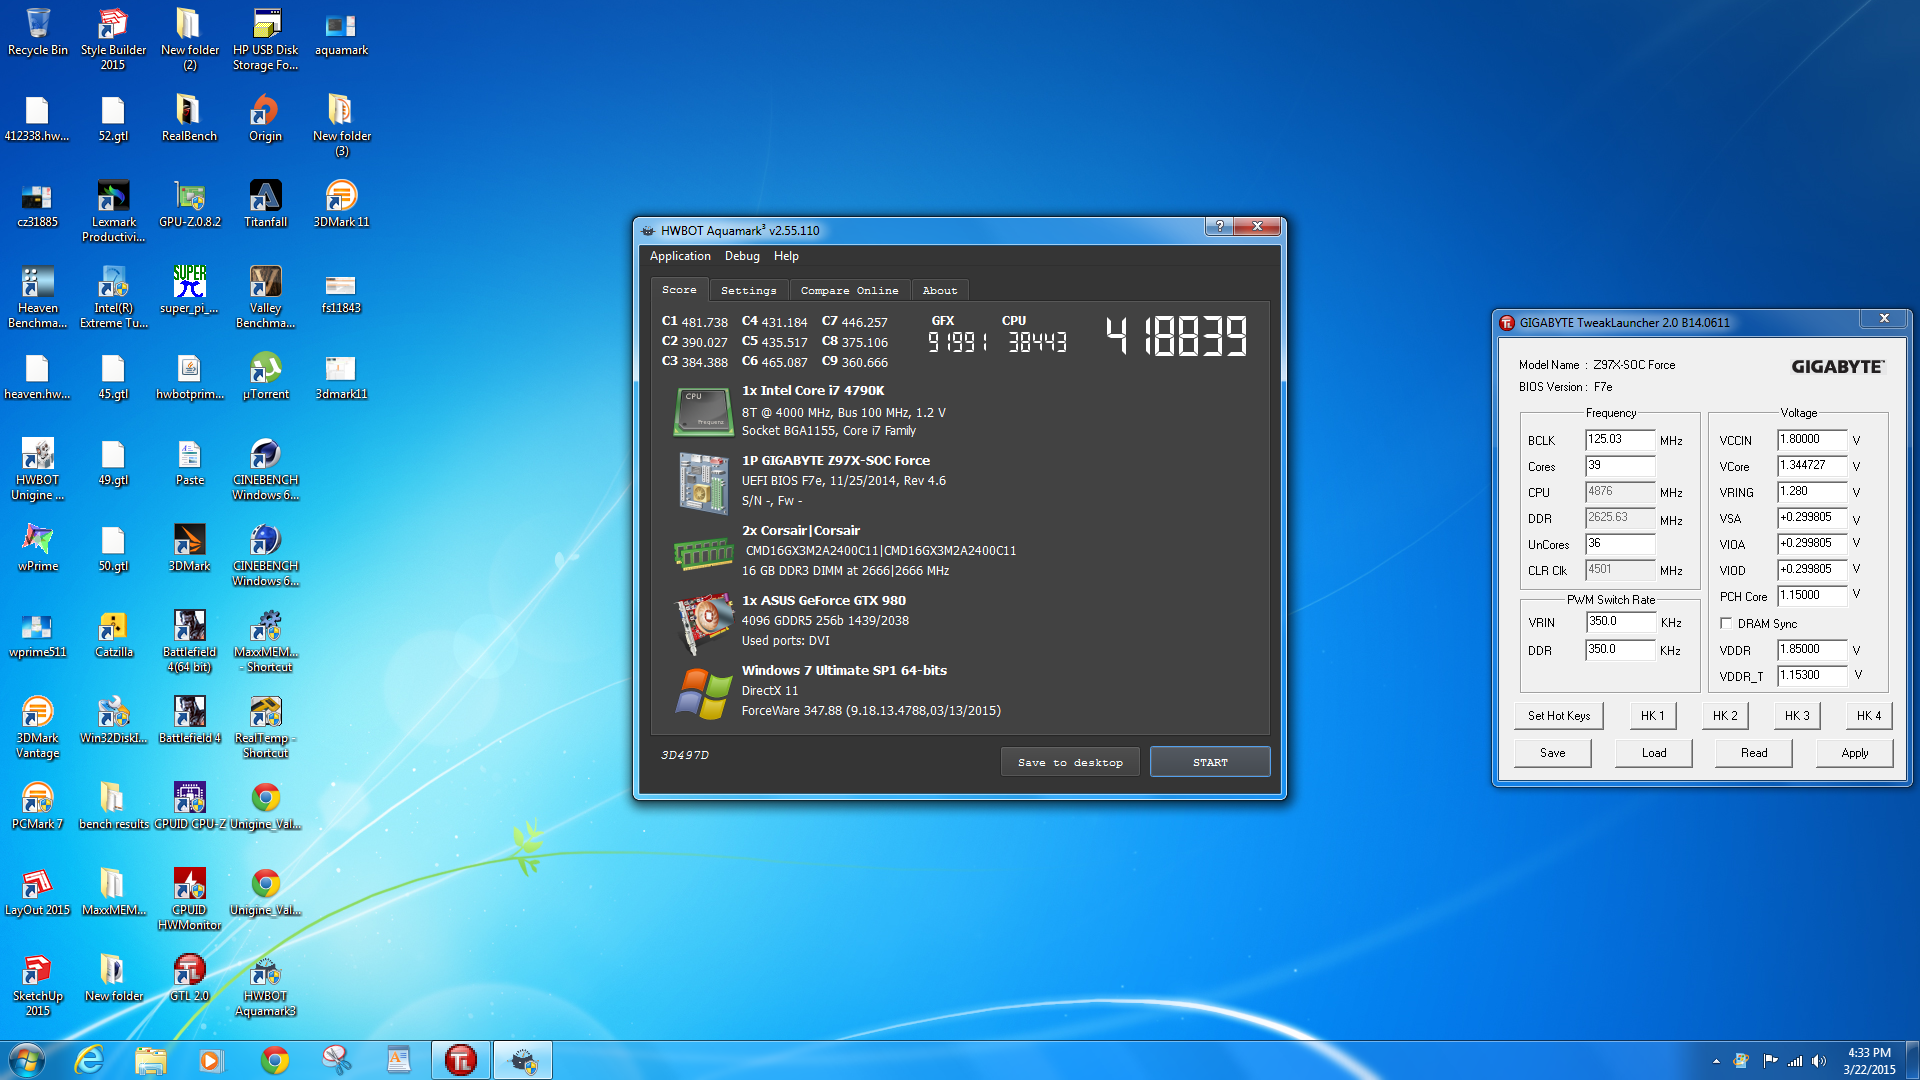Select the Titanfall desktop shortcut
The height and width of the screenshot is (1080, 1920).
pyautogui.click(x=265, y=204)
